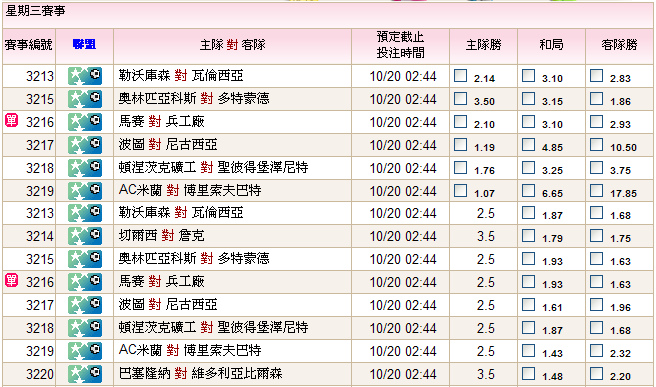The image size is (656, 387).
Task: Tick the 1.43 checkbox
Action: pyautogui.click(x=528, y=350)
